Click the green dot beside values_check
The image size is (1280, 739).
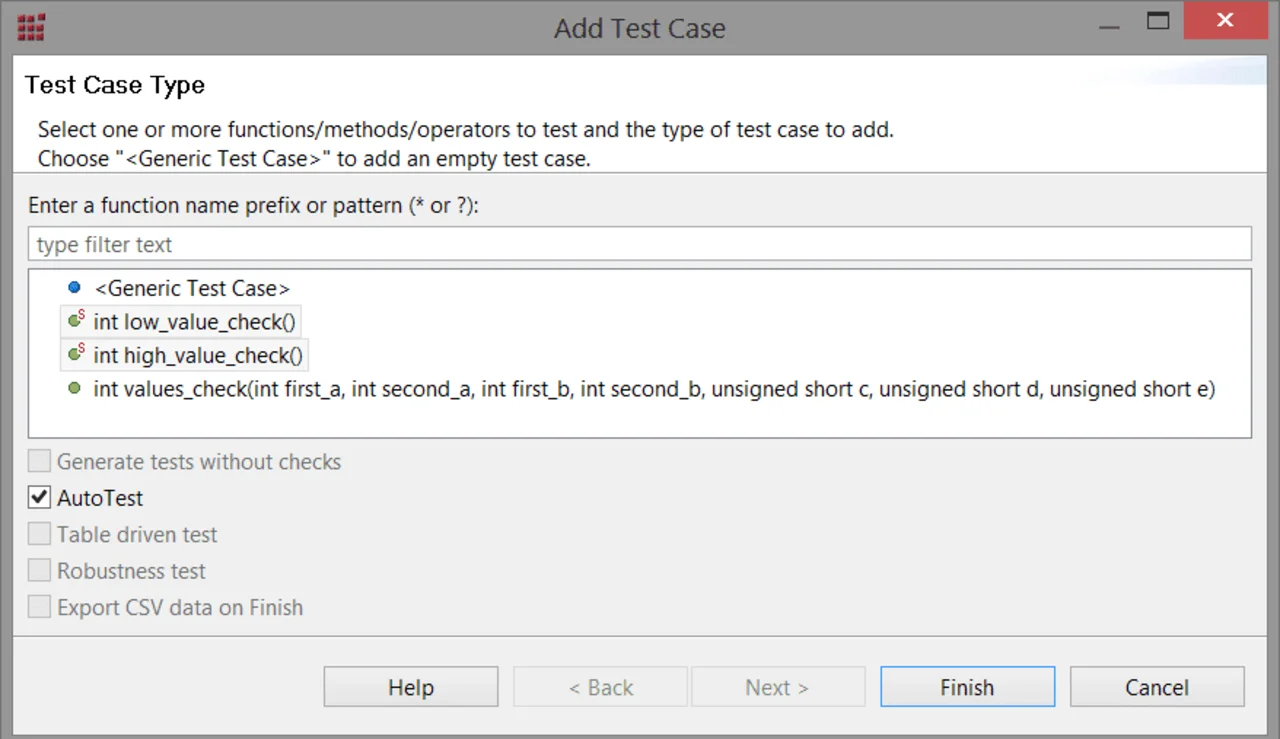74,389
